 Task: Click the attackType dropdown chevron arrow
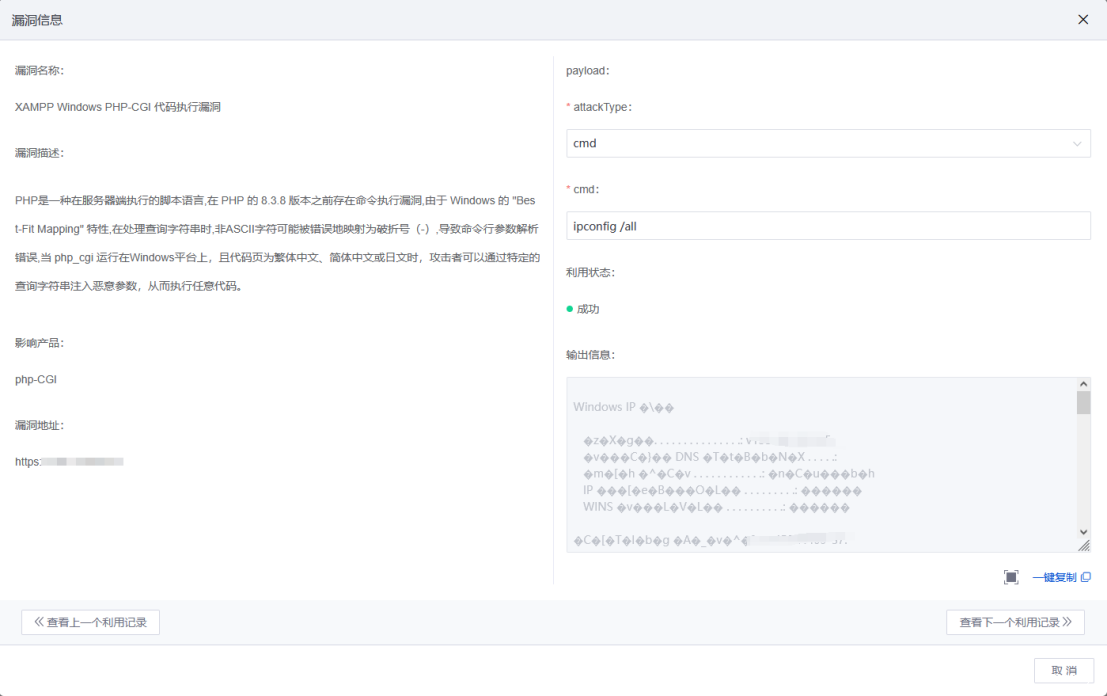(1077, 144)
